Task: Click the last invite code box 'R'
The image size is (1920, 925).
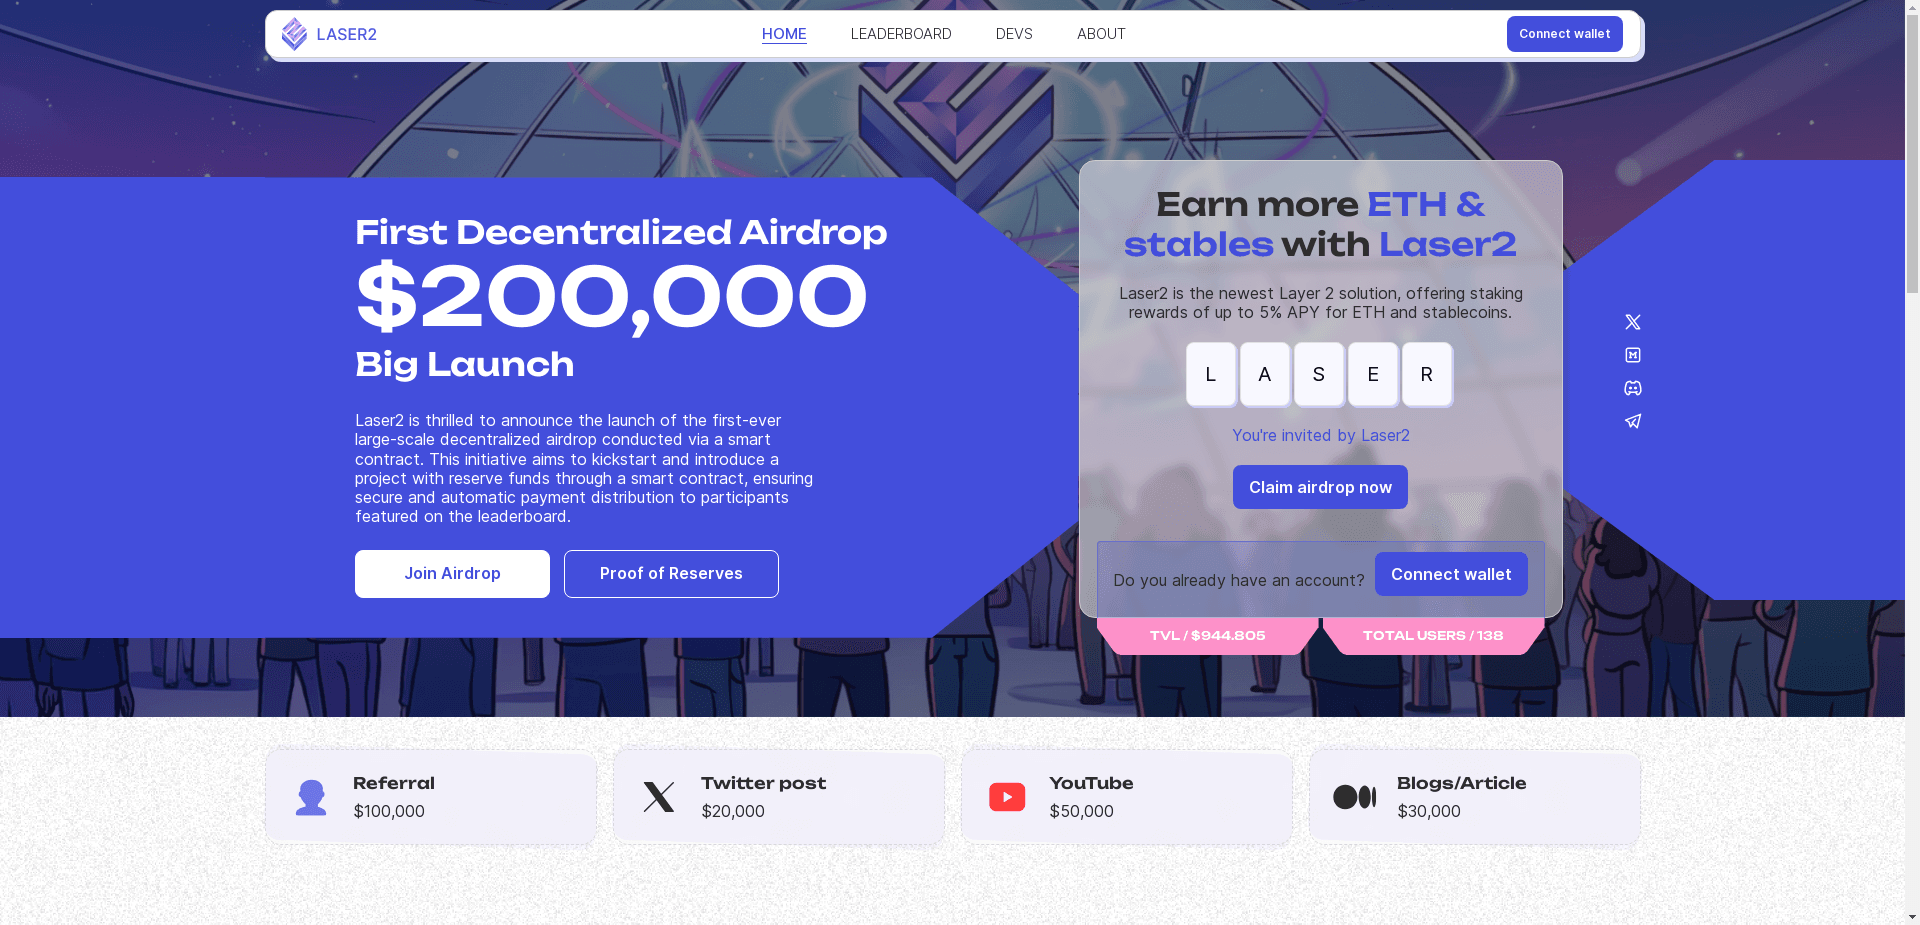Action: (x=1427, y=375)
